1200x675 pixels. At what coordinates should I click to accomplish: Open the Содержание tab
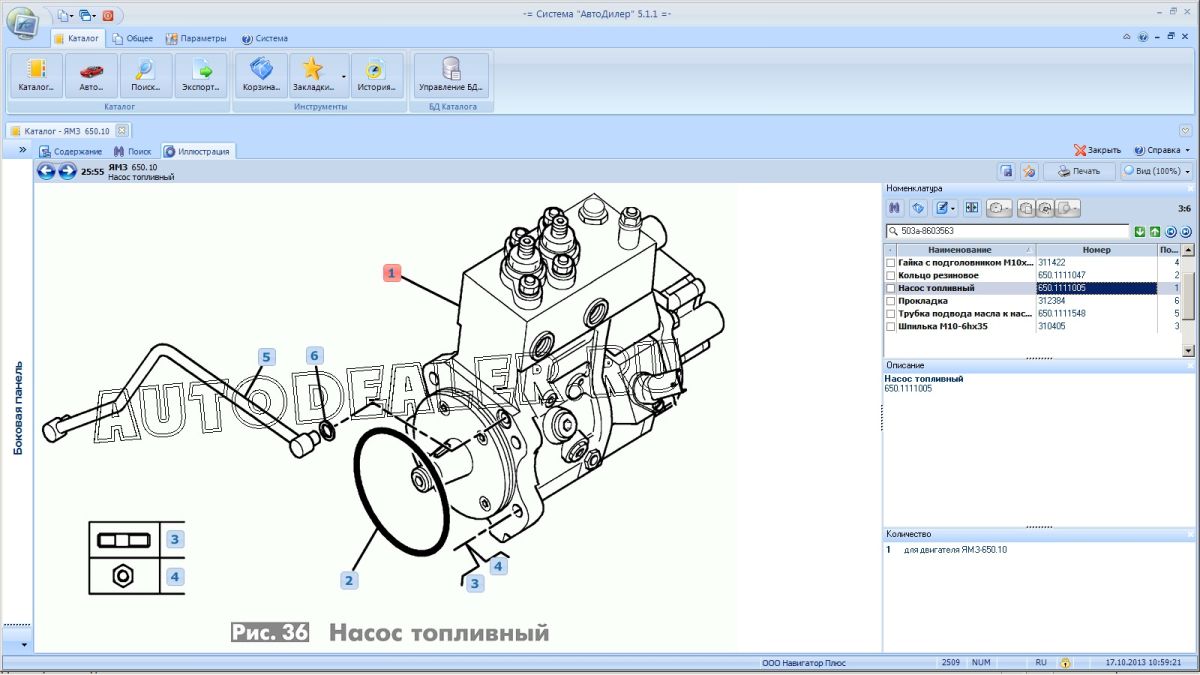pos(71,151)
